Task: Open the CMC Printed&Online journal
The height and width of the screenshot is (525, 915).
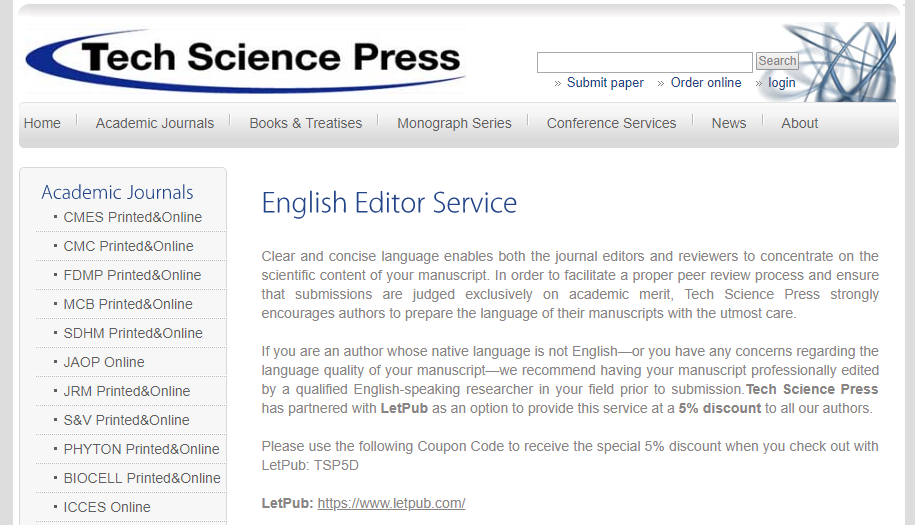Action: click(x=128, y=246)
